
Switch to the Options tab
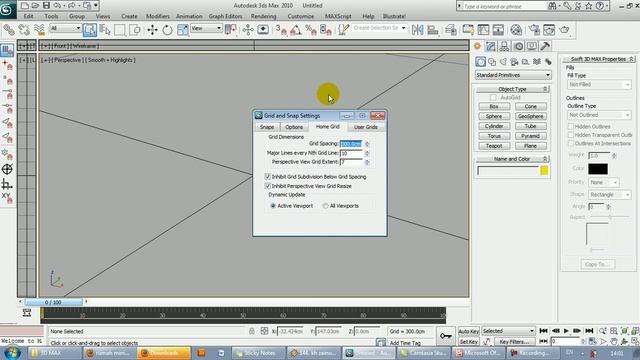coord(294,127)
